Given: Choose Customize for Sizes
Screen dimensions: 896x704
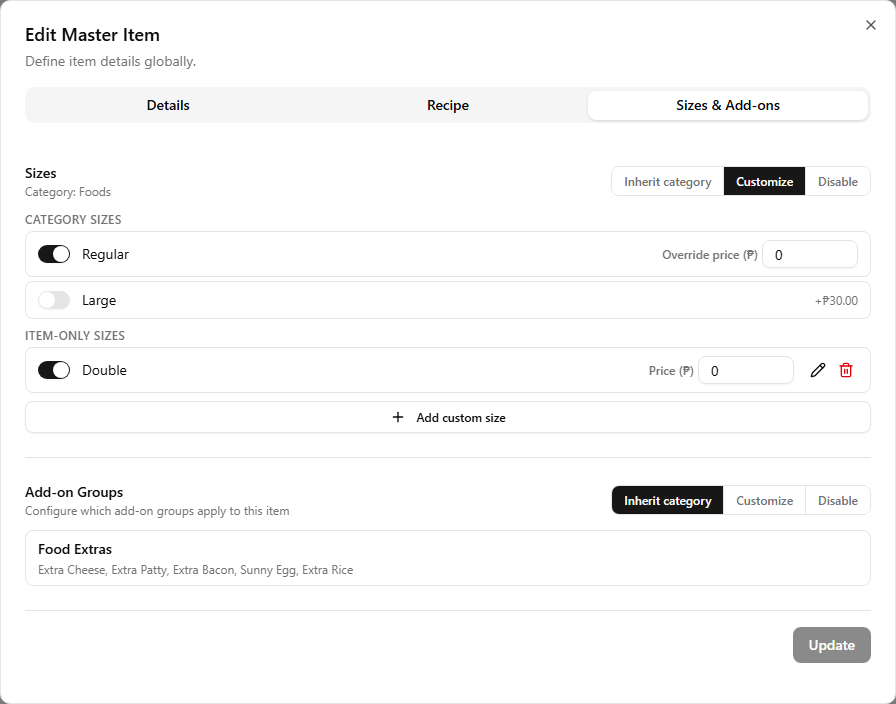Looking at the screenshot, I should (x=765, y=182).
